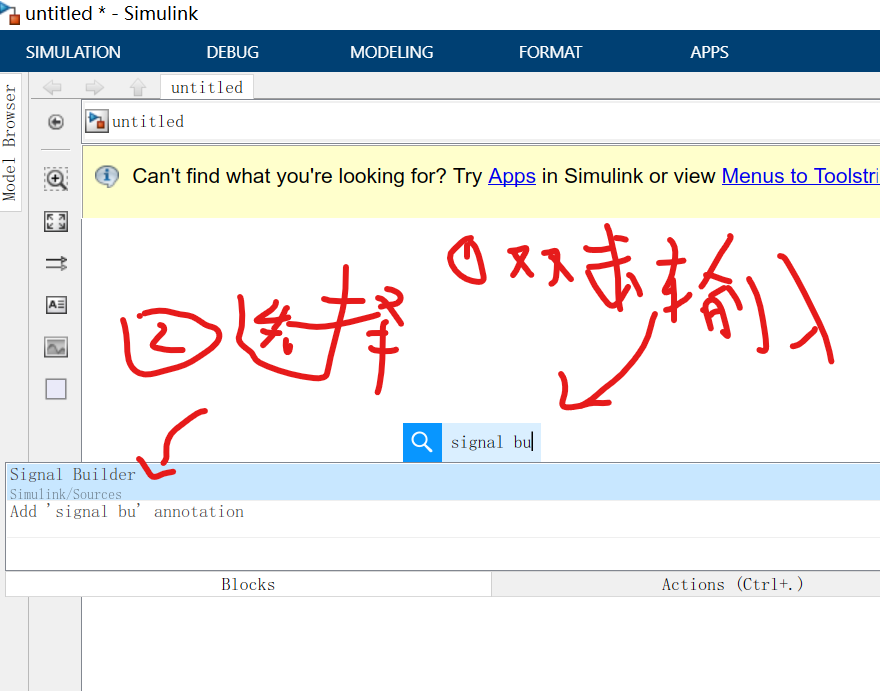880x691 pixels.
Task: Select the Area box tool
Action: (x=56, y=389)
